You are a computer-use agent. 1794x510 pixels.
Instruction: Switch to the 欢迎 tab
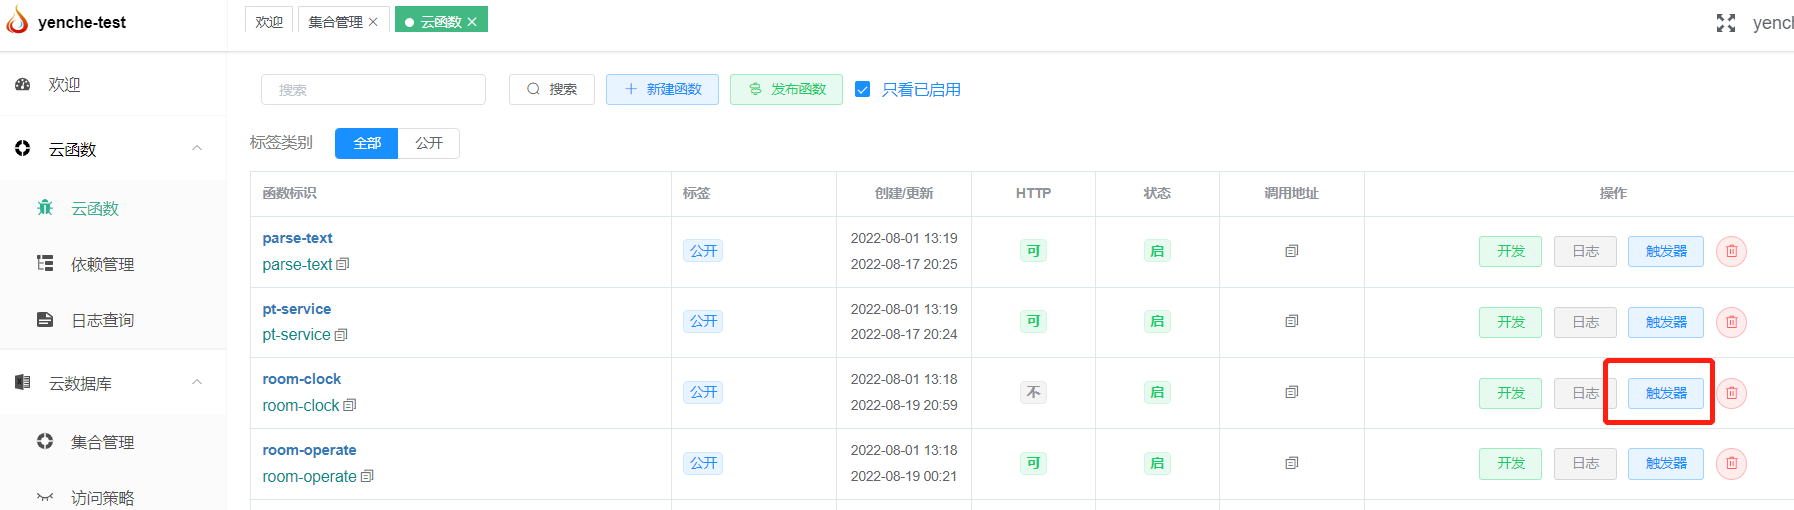tap(268, 22)
